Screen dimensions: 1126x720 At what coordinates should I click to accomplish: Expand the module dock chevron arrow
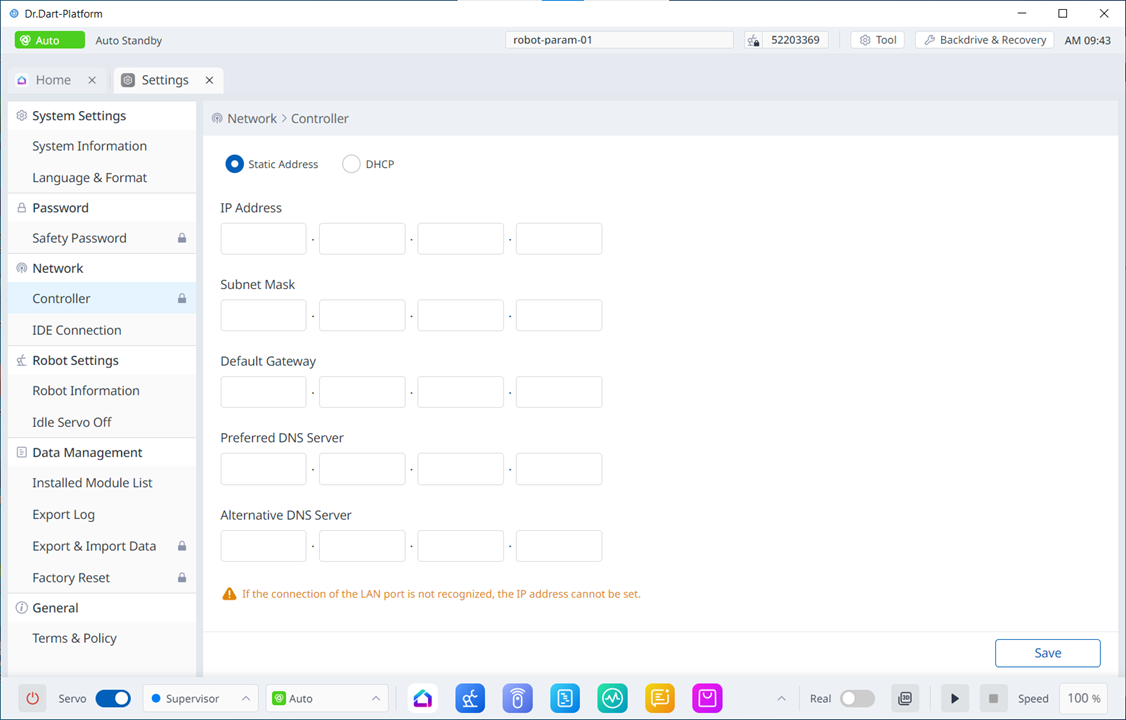pos(781,698)
